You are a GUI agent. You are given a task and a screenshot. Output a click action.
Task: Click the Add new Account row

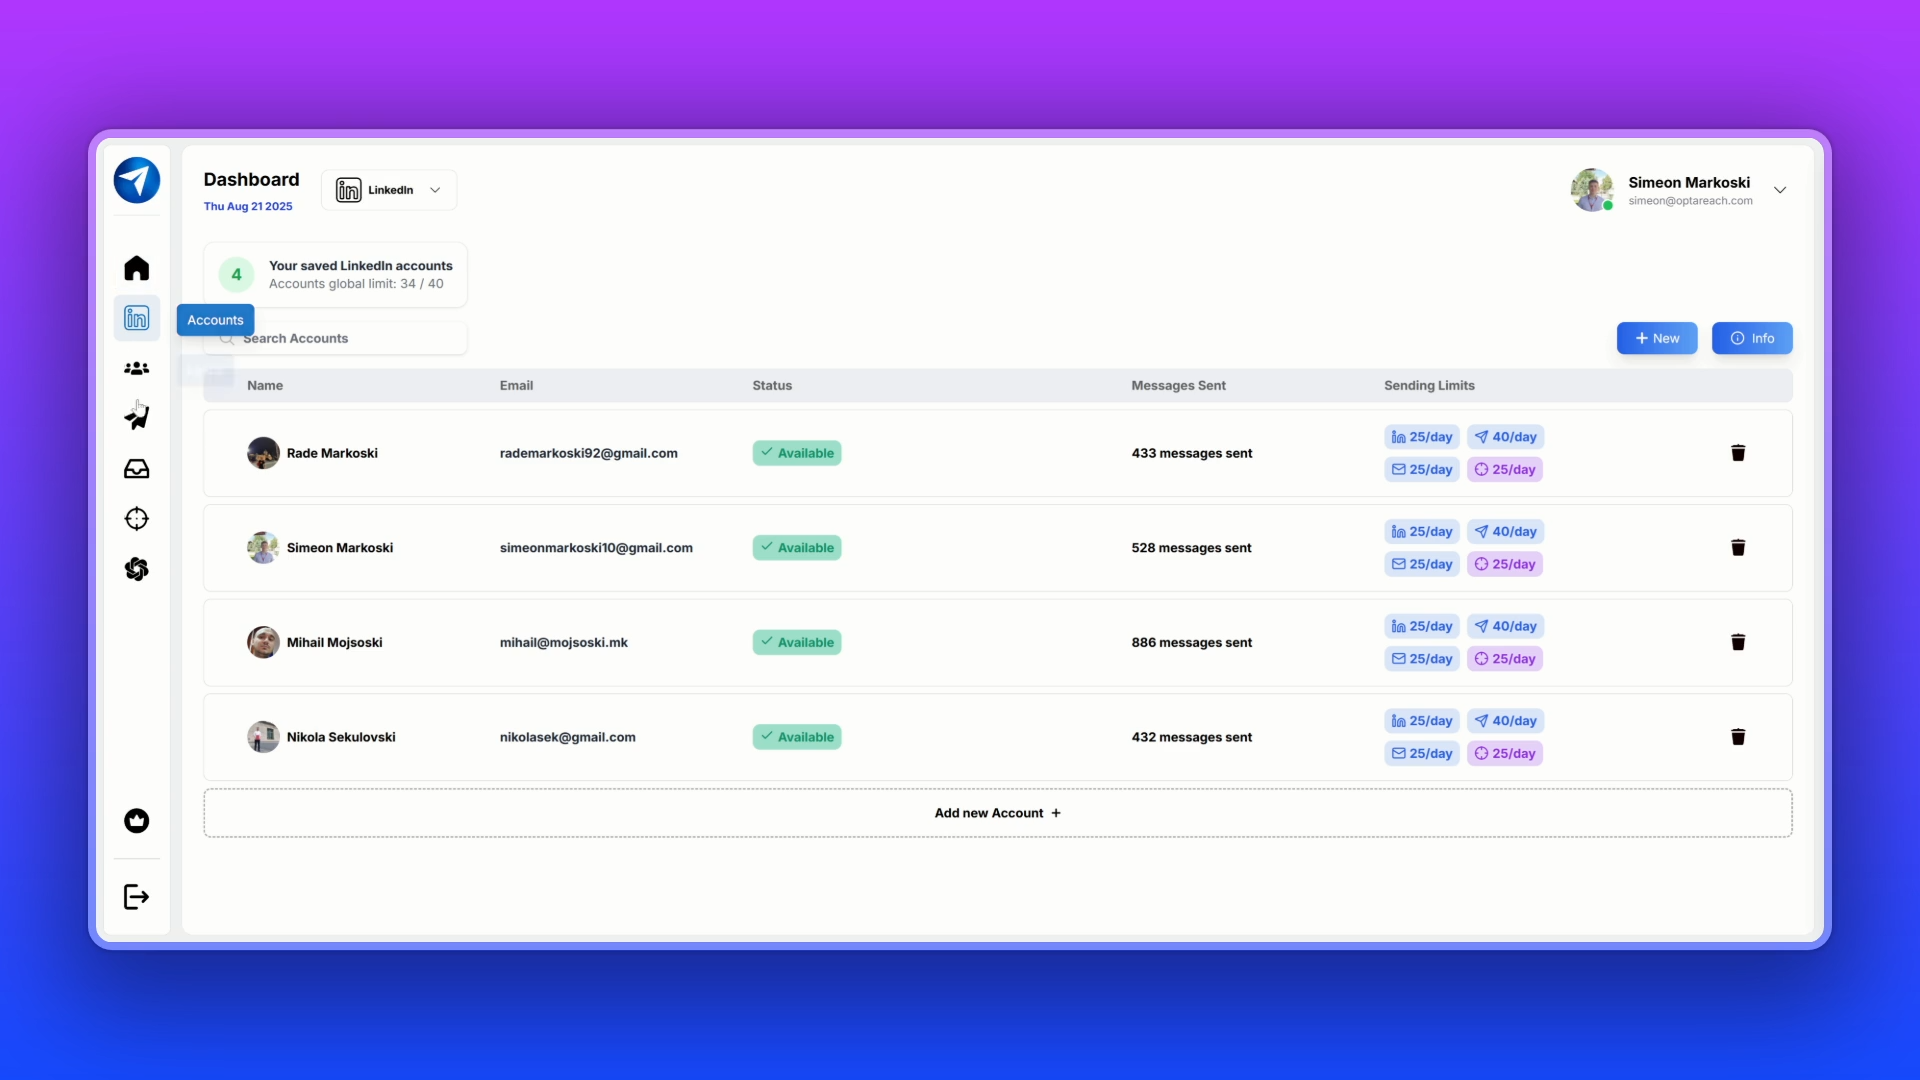tap(997, 813)
